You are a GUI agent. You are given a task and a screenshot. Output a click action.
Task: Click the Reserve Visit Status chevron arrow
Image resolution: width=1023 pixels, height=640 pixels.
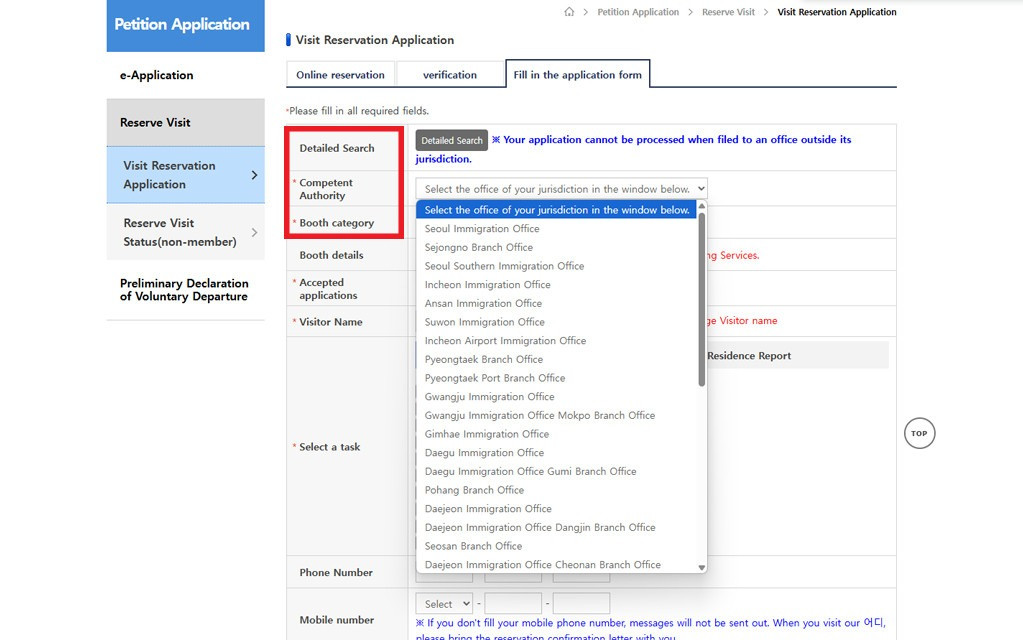(254, 232)
